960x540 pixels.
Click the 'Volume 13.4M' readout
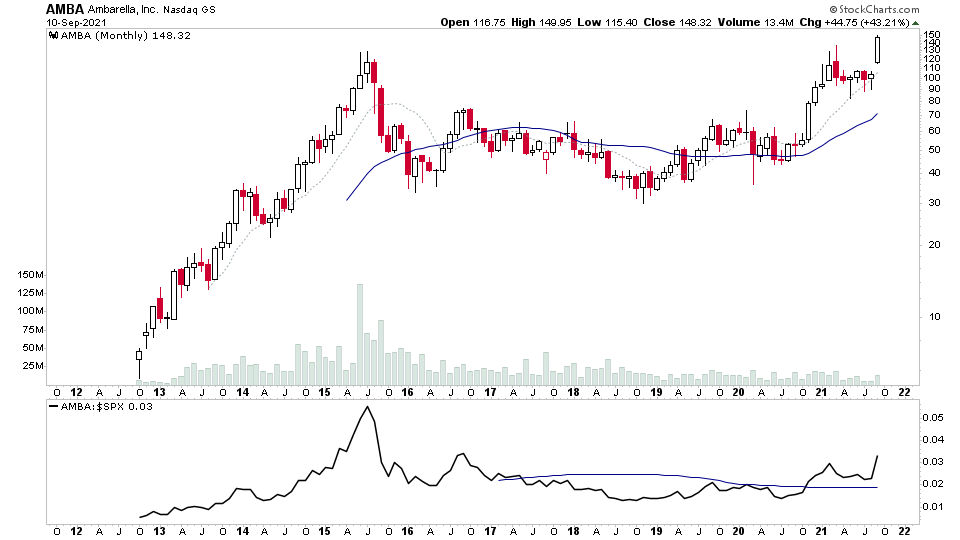756,23
